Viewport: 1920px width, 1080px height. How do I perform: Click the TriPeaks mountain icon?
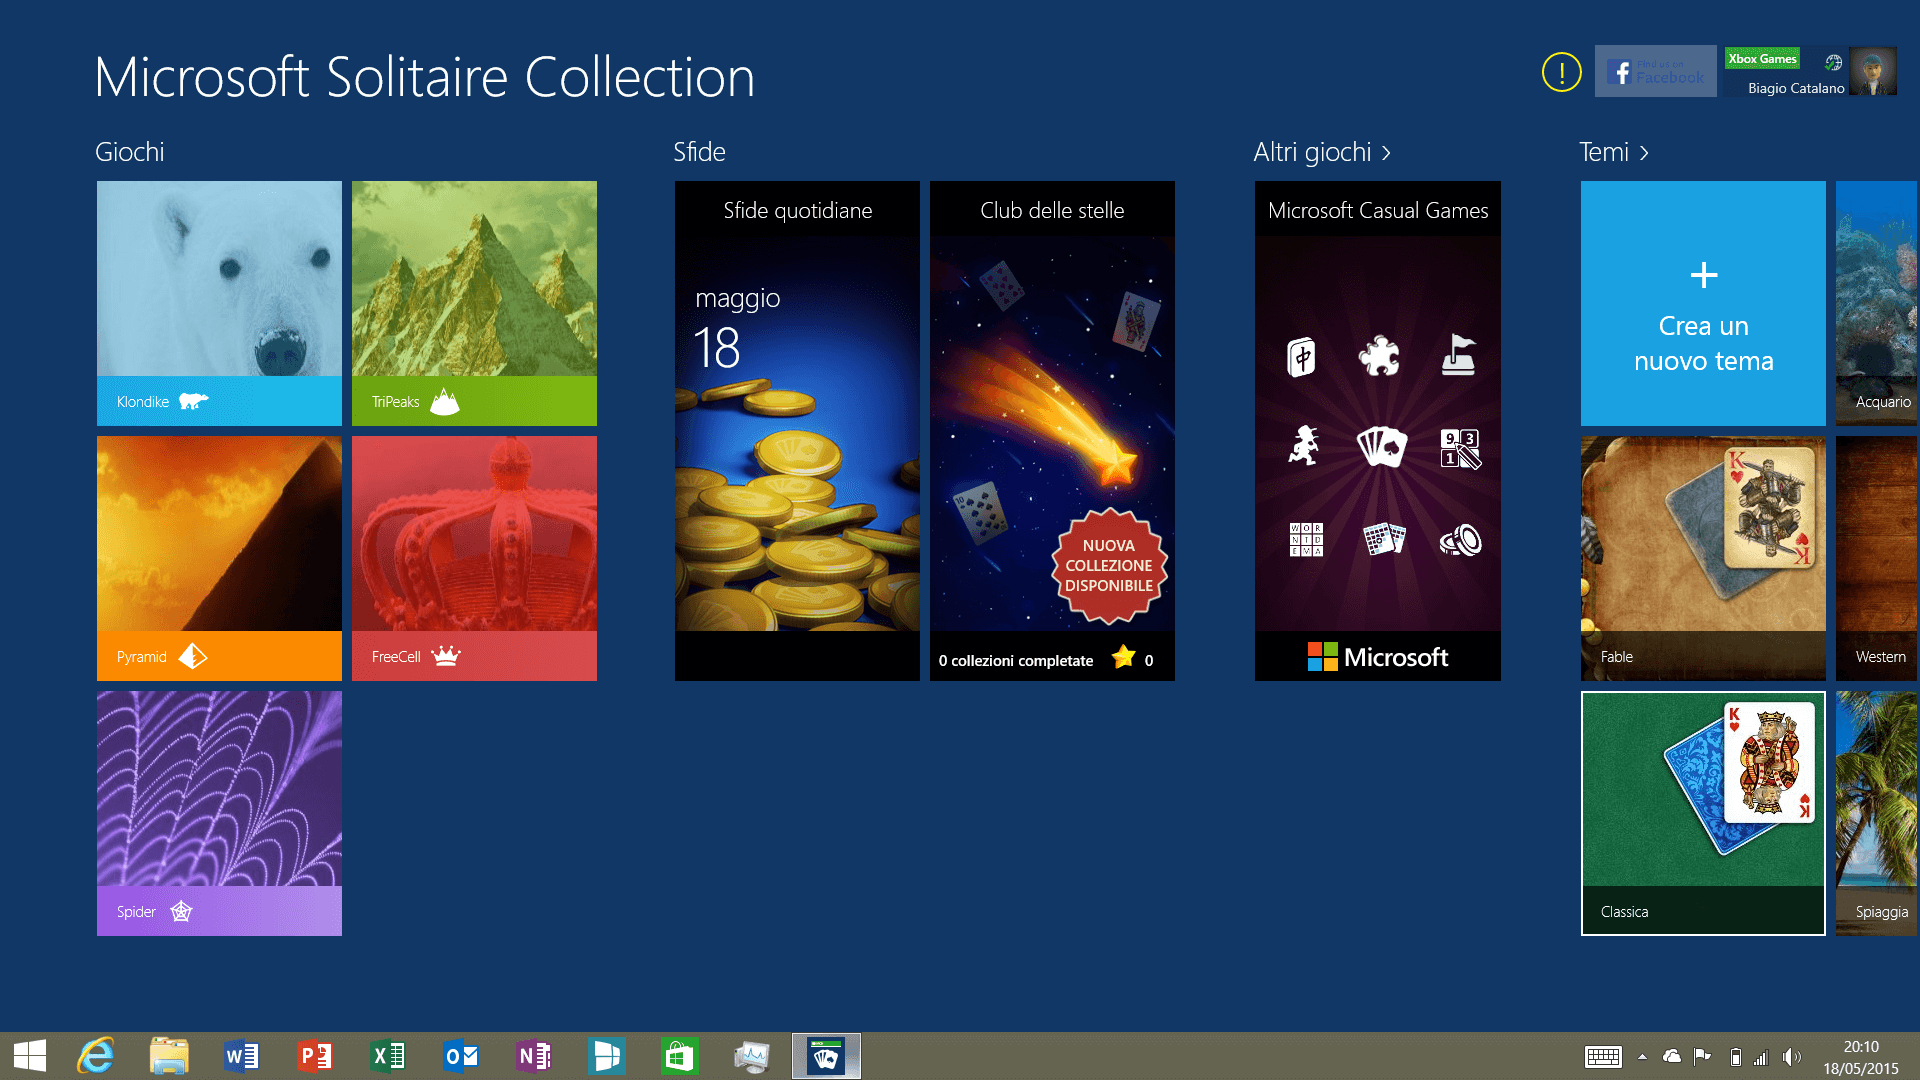point(445,401)
